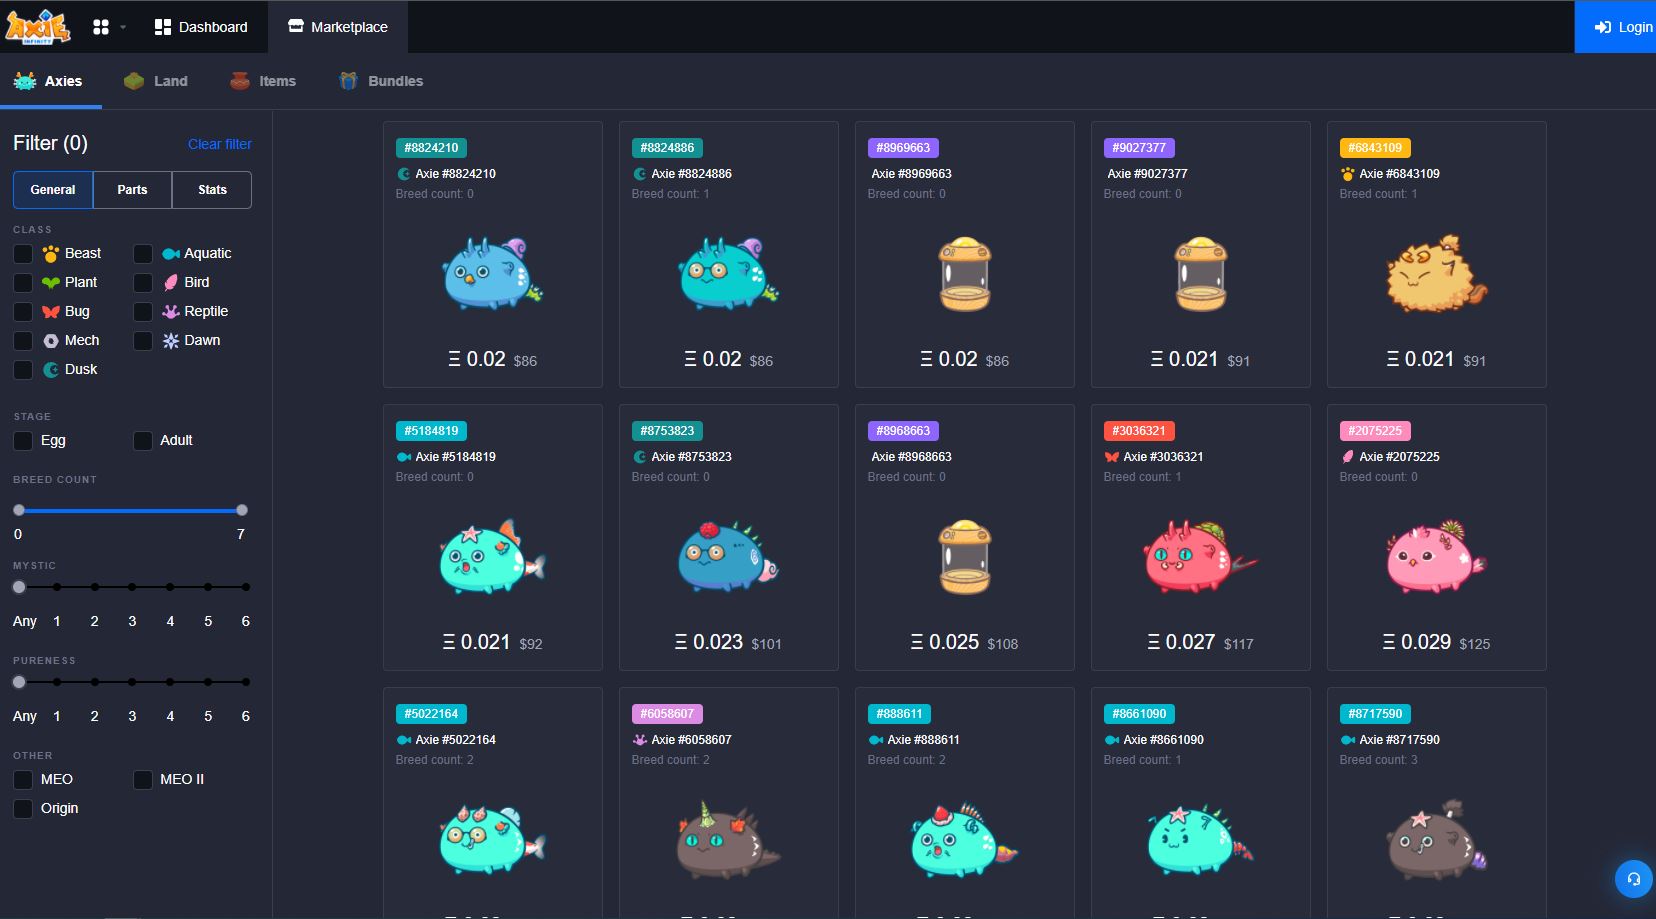1656x919 pixels.
Task: Open the egg image of Axie #8969663
Action: click(x=965, y=274)
